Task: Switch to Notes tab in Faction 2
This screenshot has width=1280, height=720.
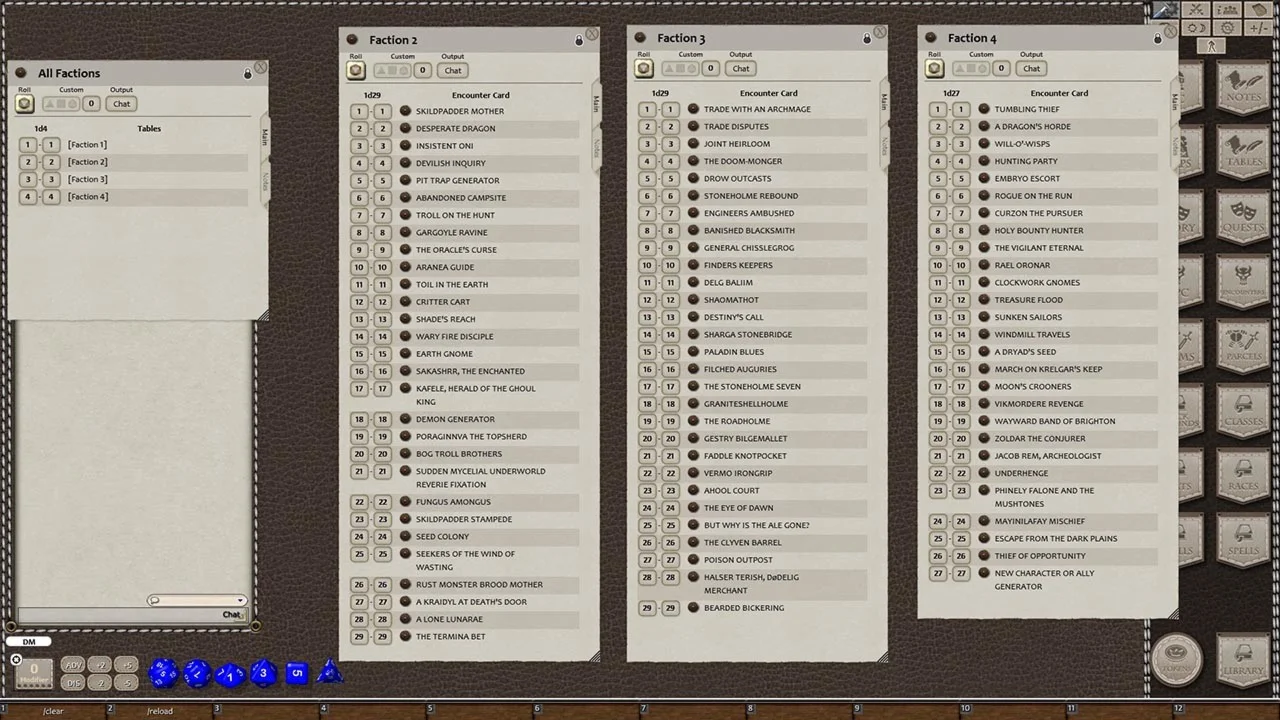Action: (x=597, y=148)
